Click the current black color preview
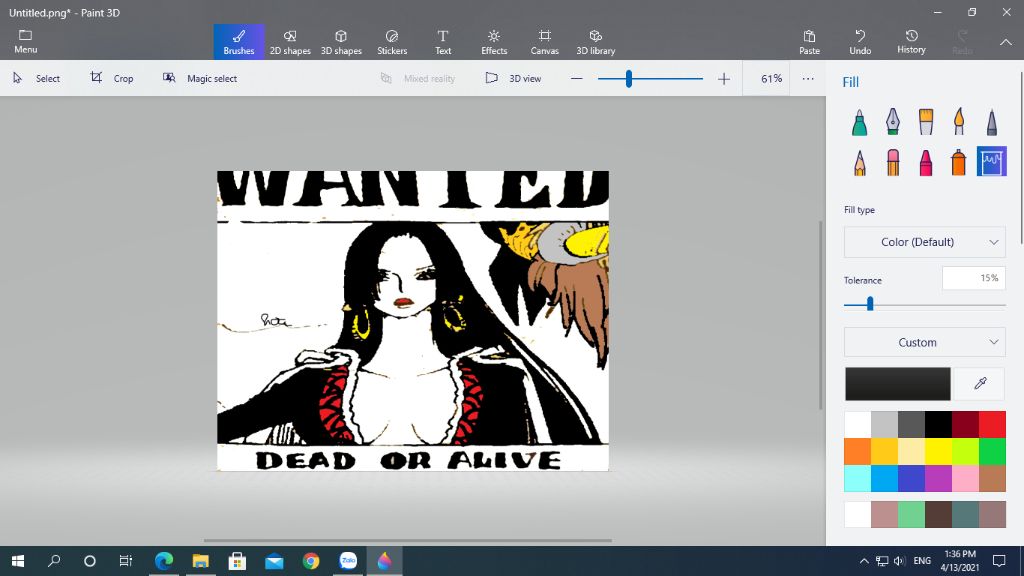The height and width of the screenshot is (576, 1024). pos(898,383)
